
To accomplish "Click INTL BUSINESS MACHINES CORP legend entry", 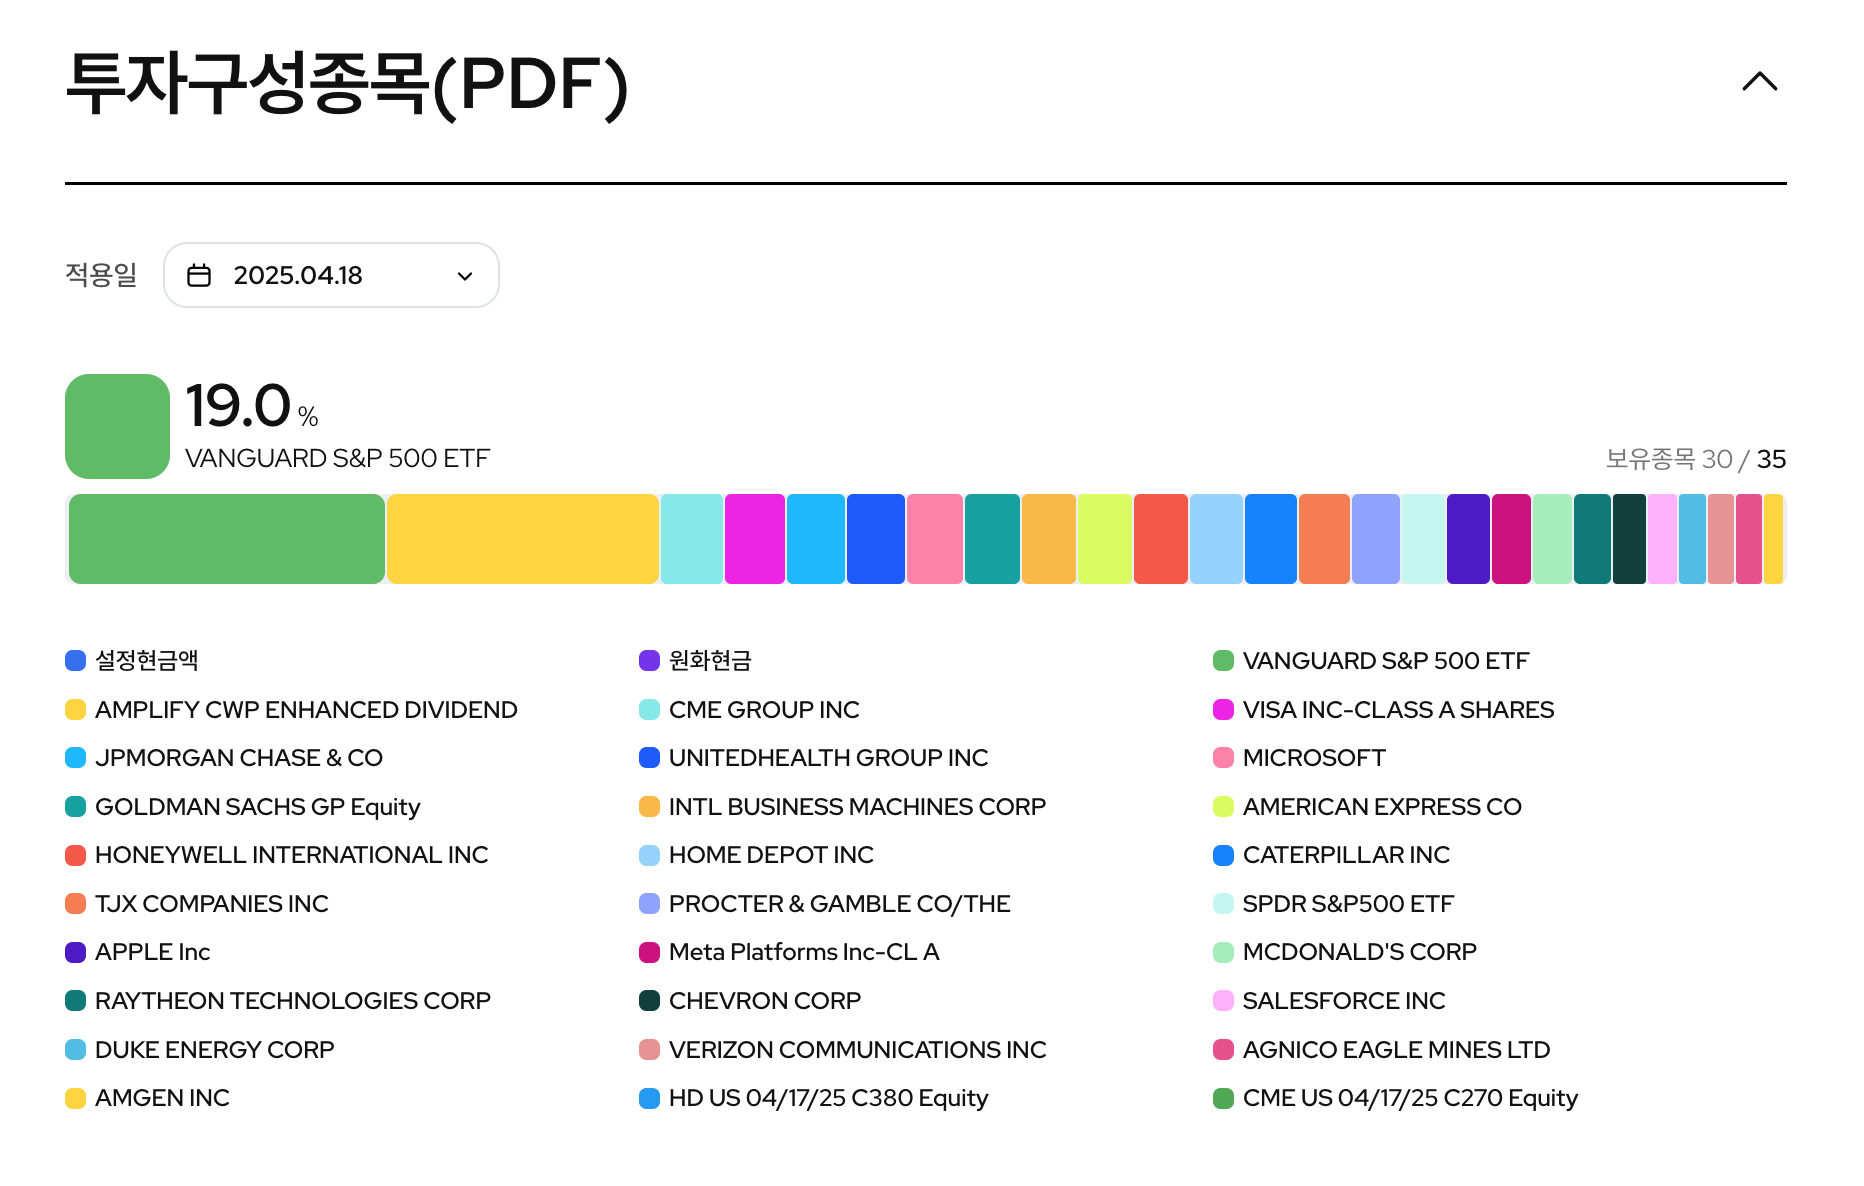I will coord(842,807).
